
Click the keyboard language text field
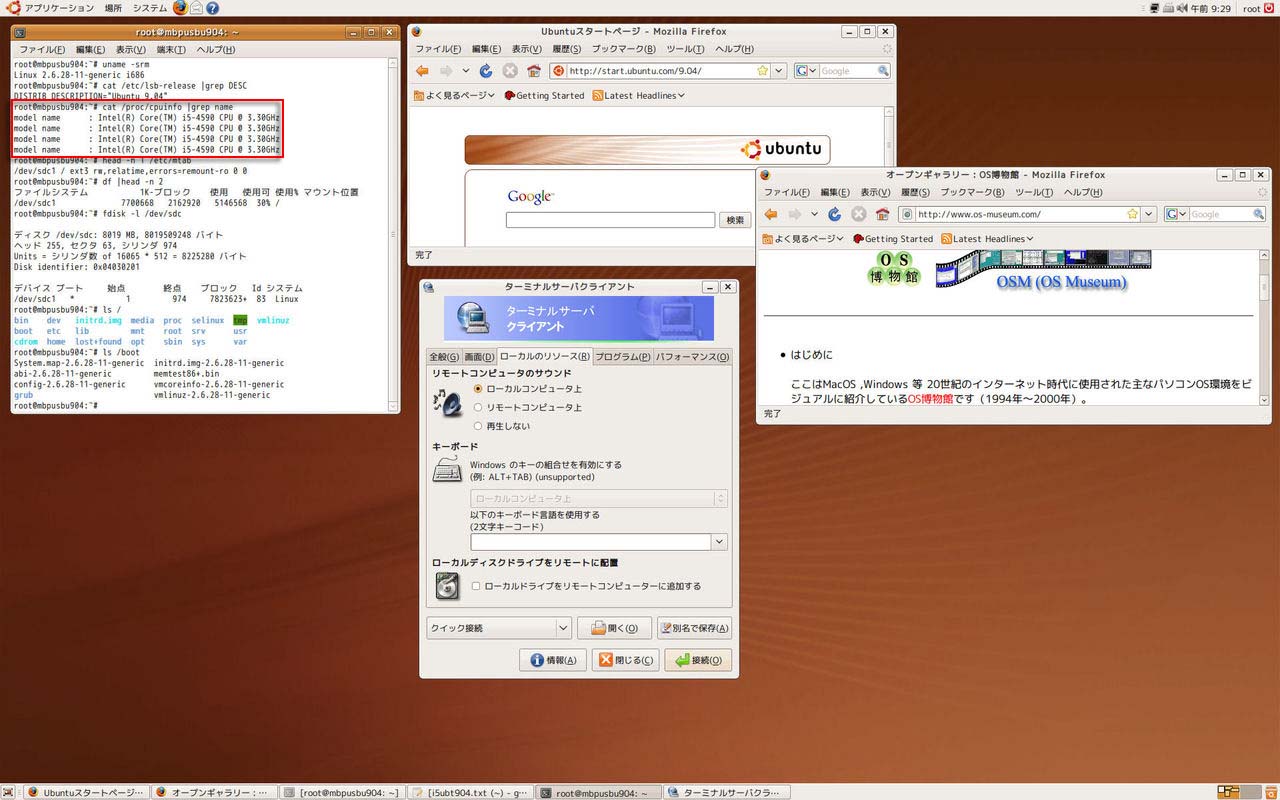[x=590, y=542]
